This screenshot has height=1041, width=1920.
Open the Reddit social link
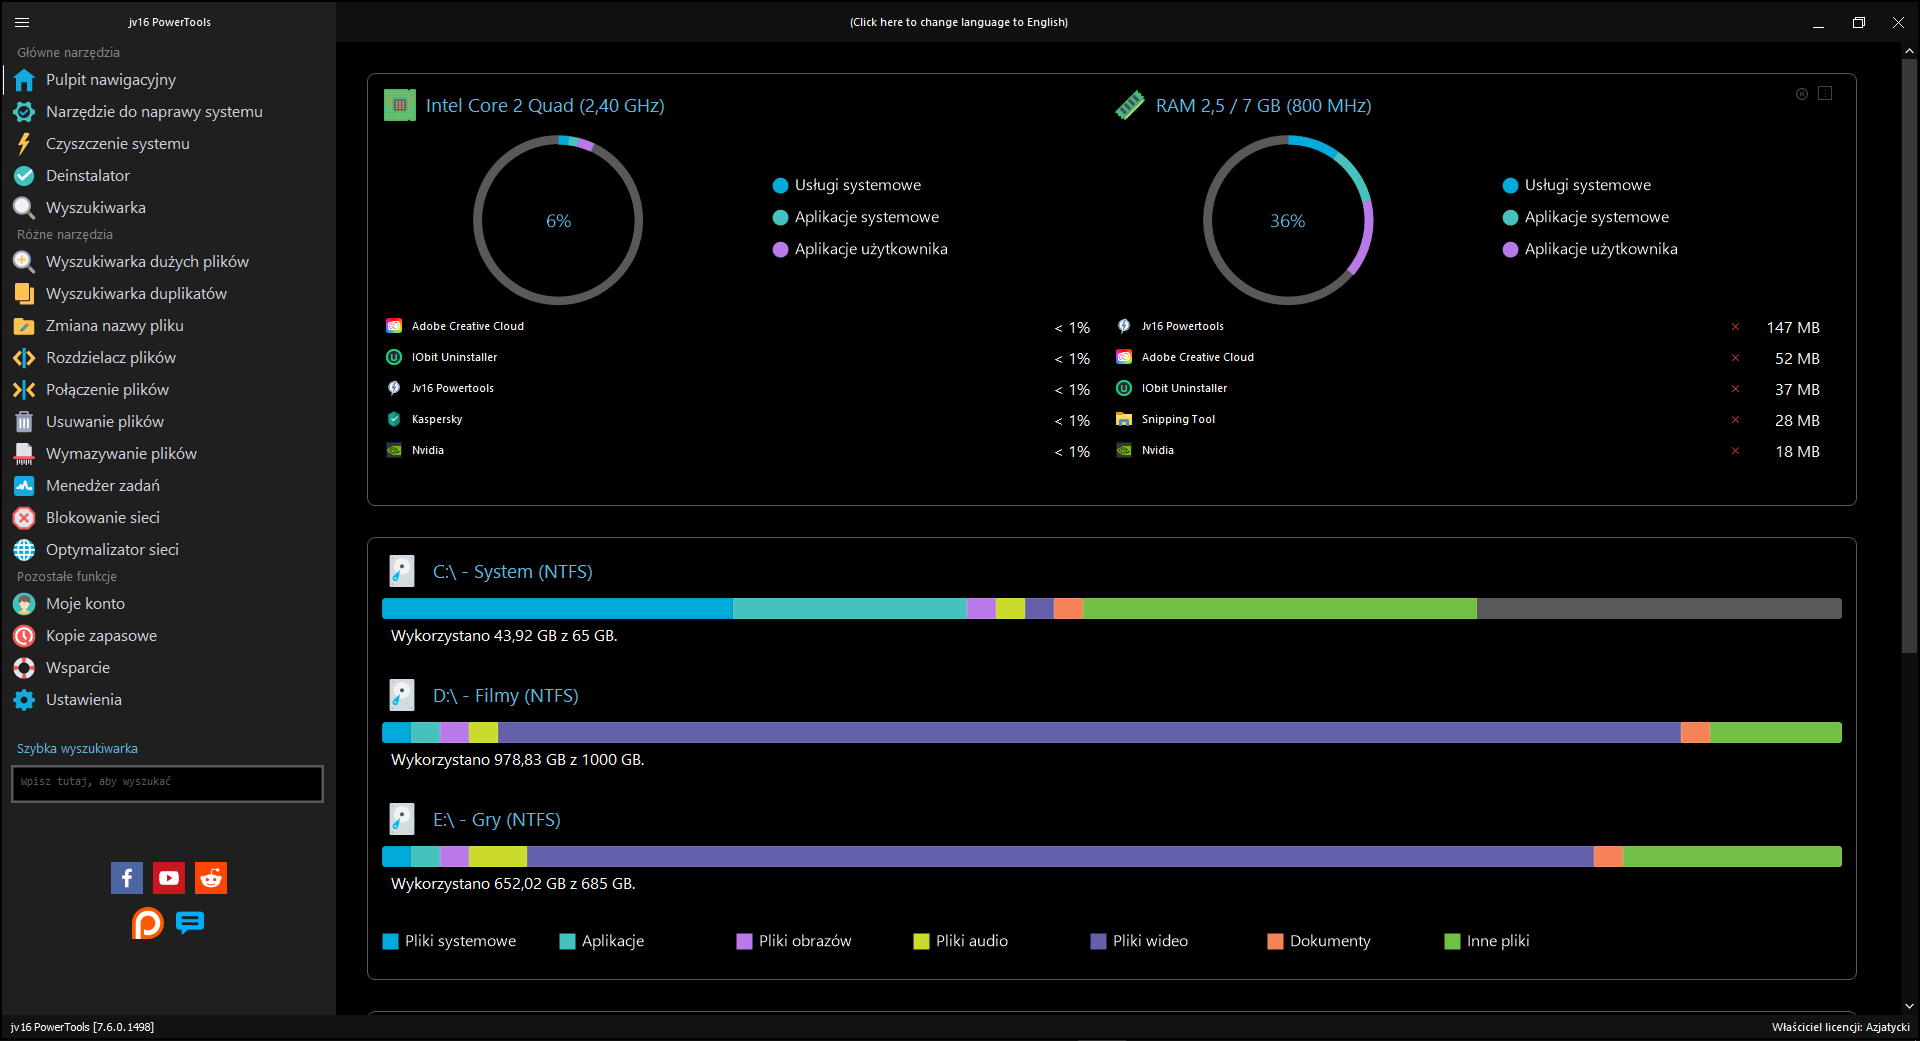(x=211, y=878)
